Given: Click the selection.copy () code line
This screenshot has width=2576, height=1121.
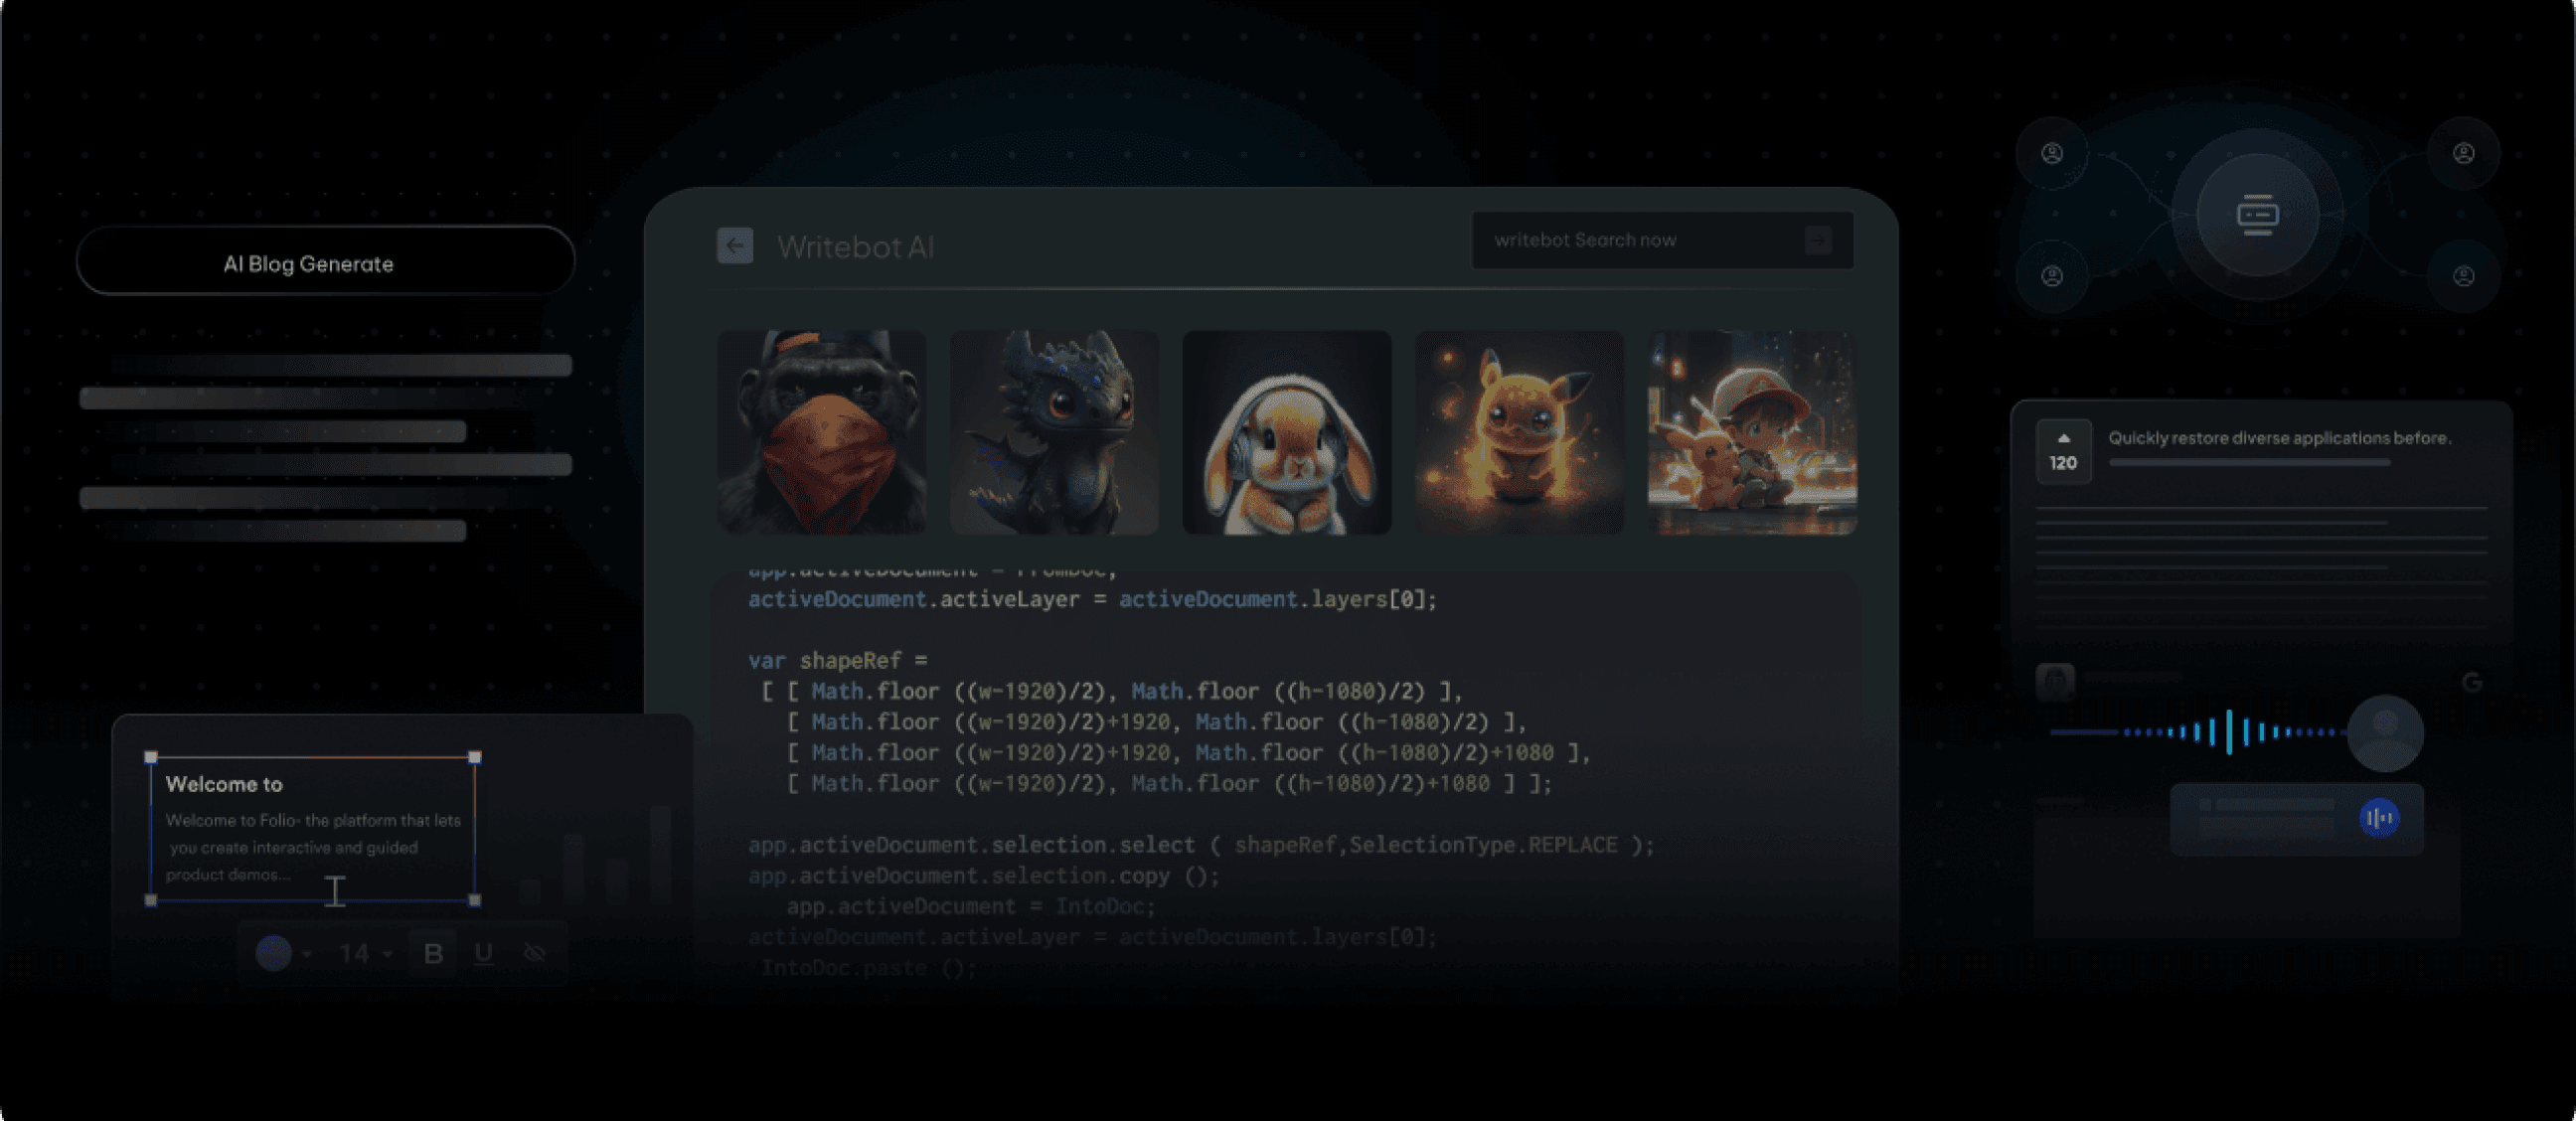Looking at the screenshot, I should 984,875.
